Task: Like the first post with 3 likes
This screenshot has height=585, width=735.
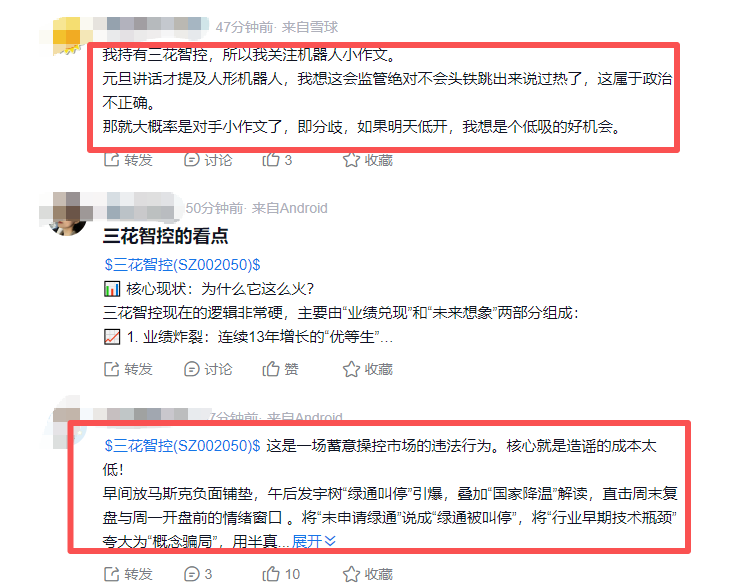Action: tap(277, 160)
